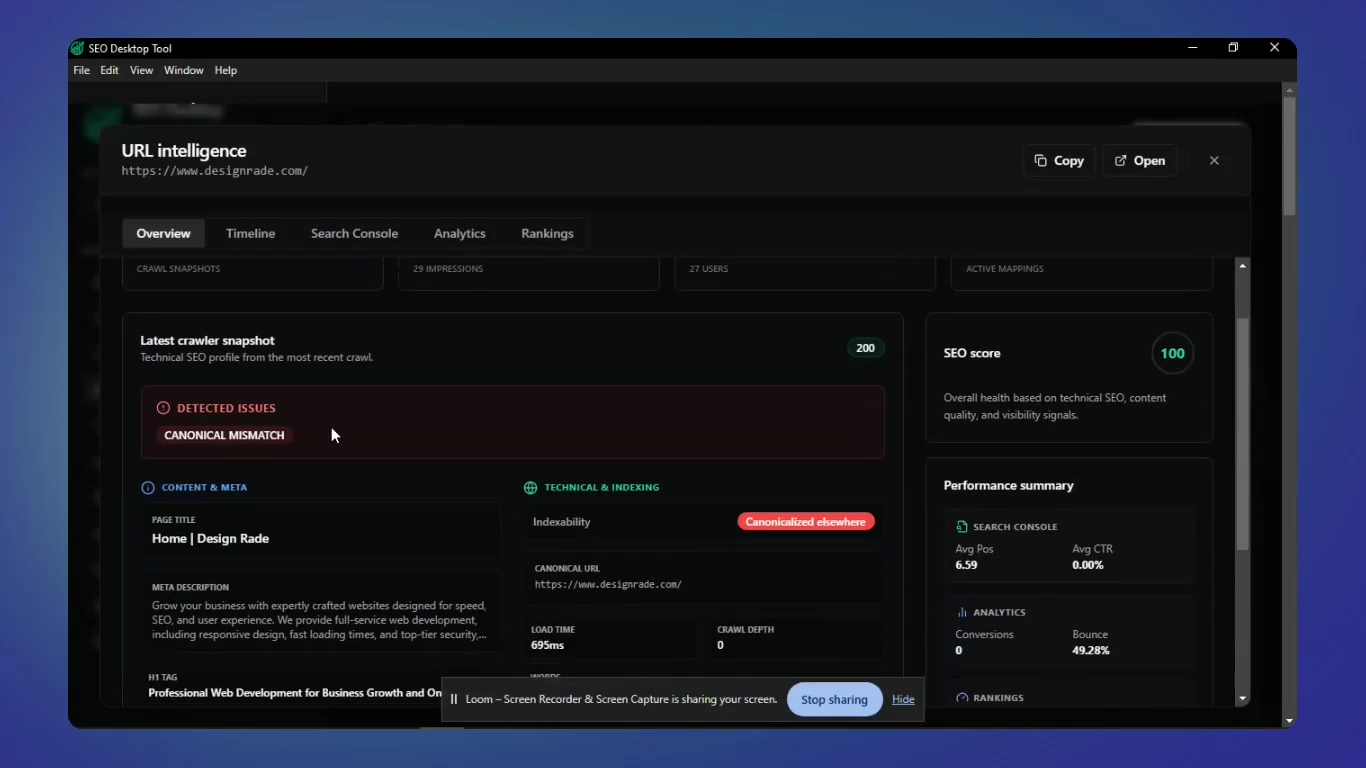Viewport: 1366px width, 768px height.
Task: Click the external-link icon in the Open button
Action: (1121, 161)
